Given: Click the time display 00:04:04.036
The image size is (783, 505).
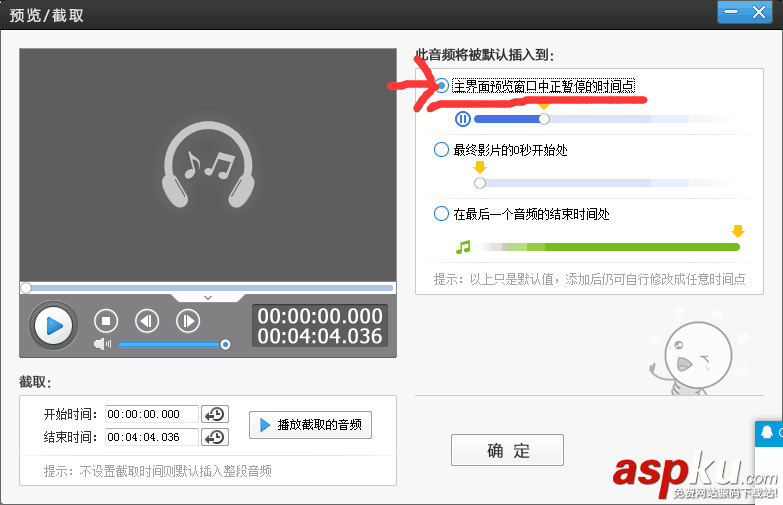Looking at the screenshot, I should click(x=320, y=336).
